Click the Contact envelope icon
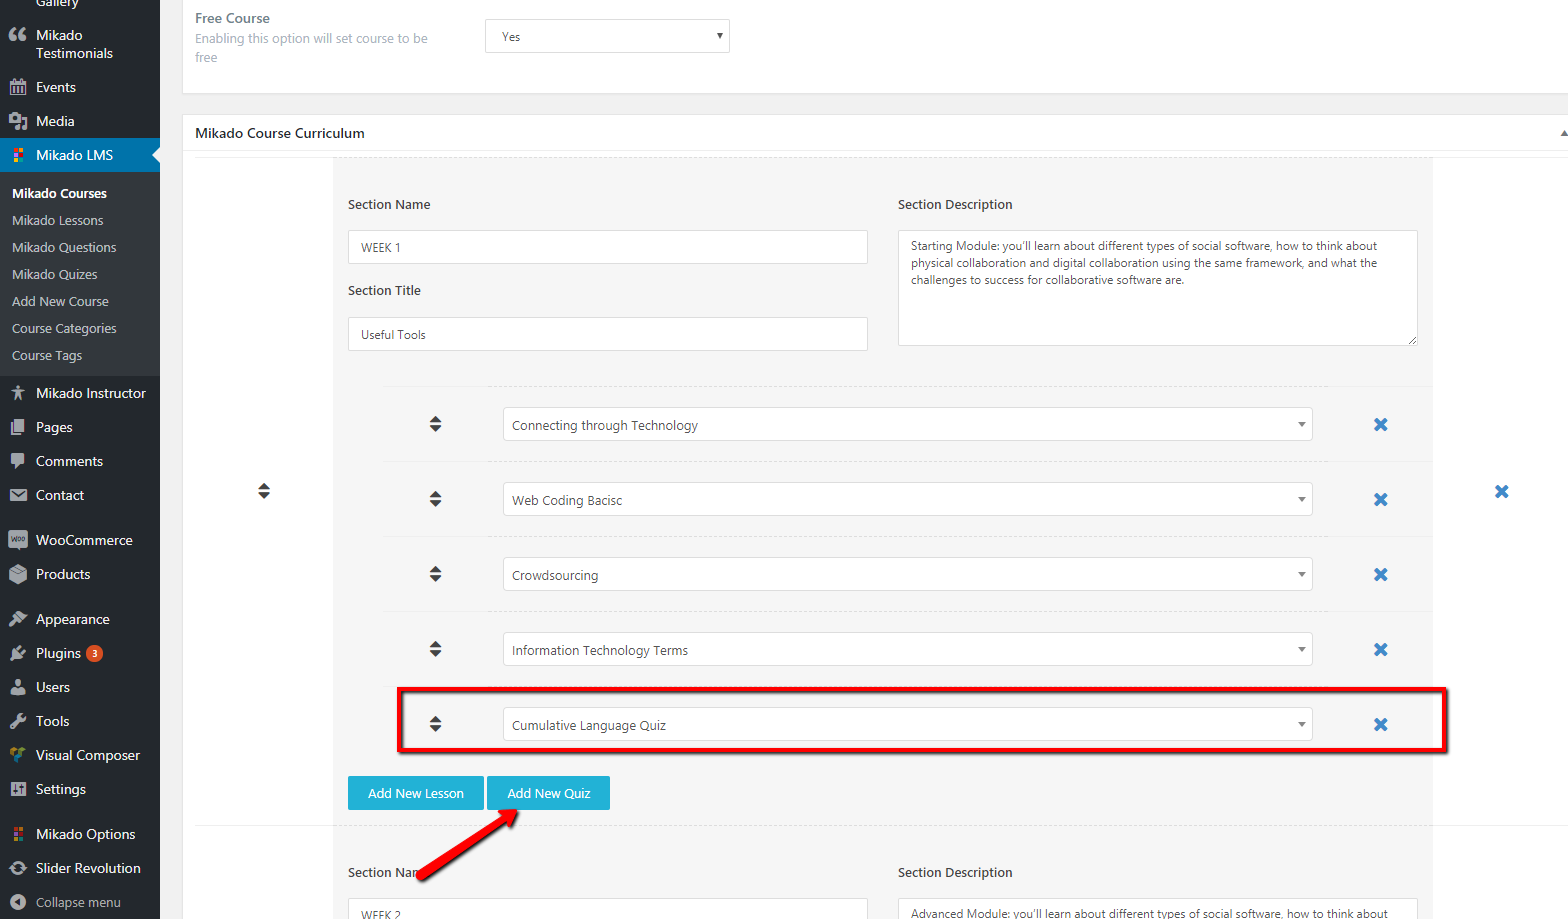The width and height of the screenshot is (1568, 919). click(x=18, y=495)
